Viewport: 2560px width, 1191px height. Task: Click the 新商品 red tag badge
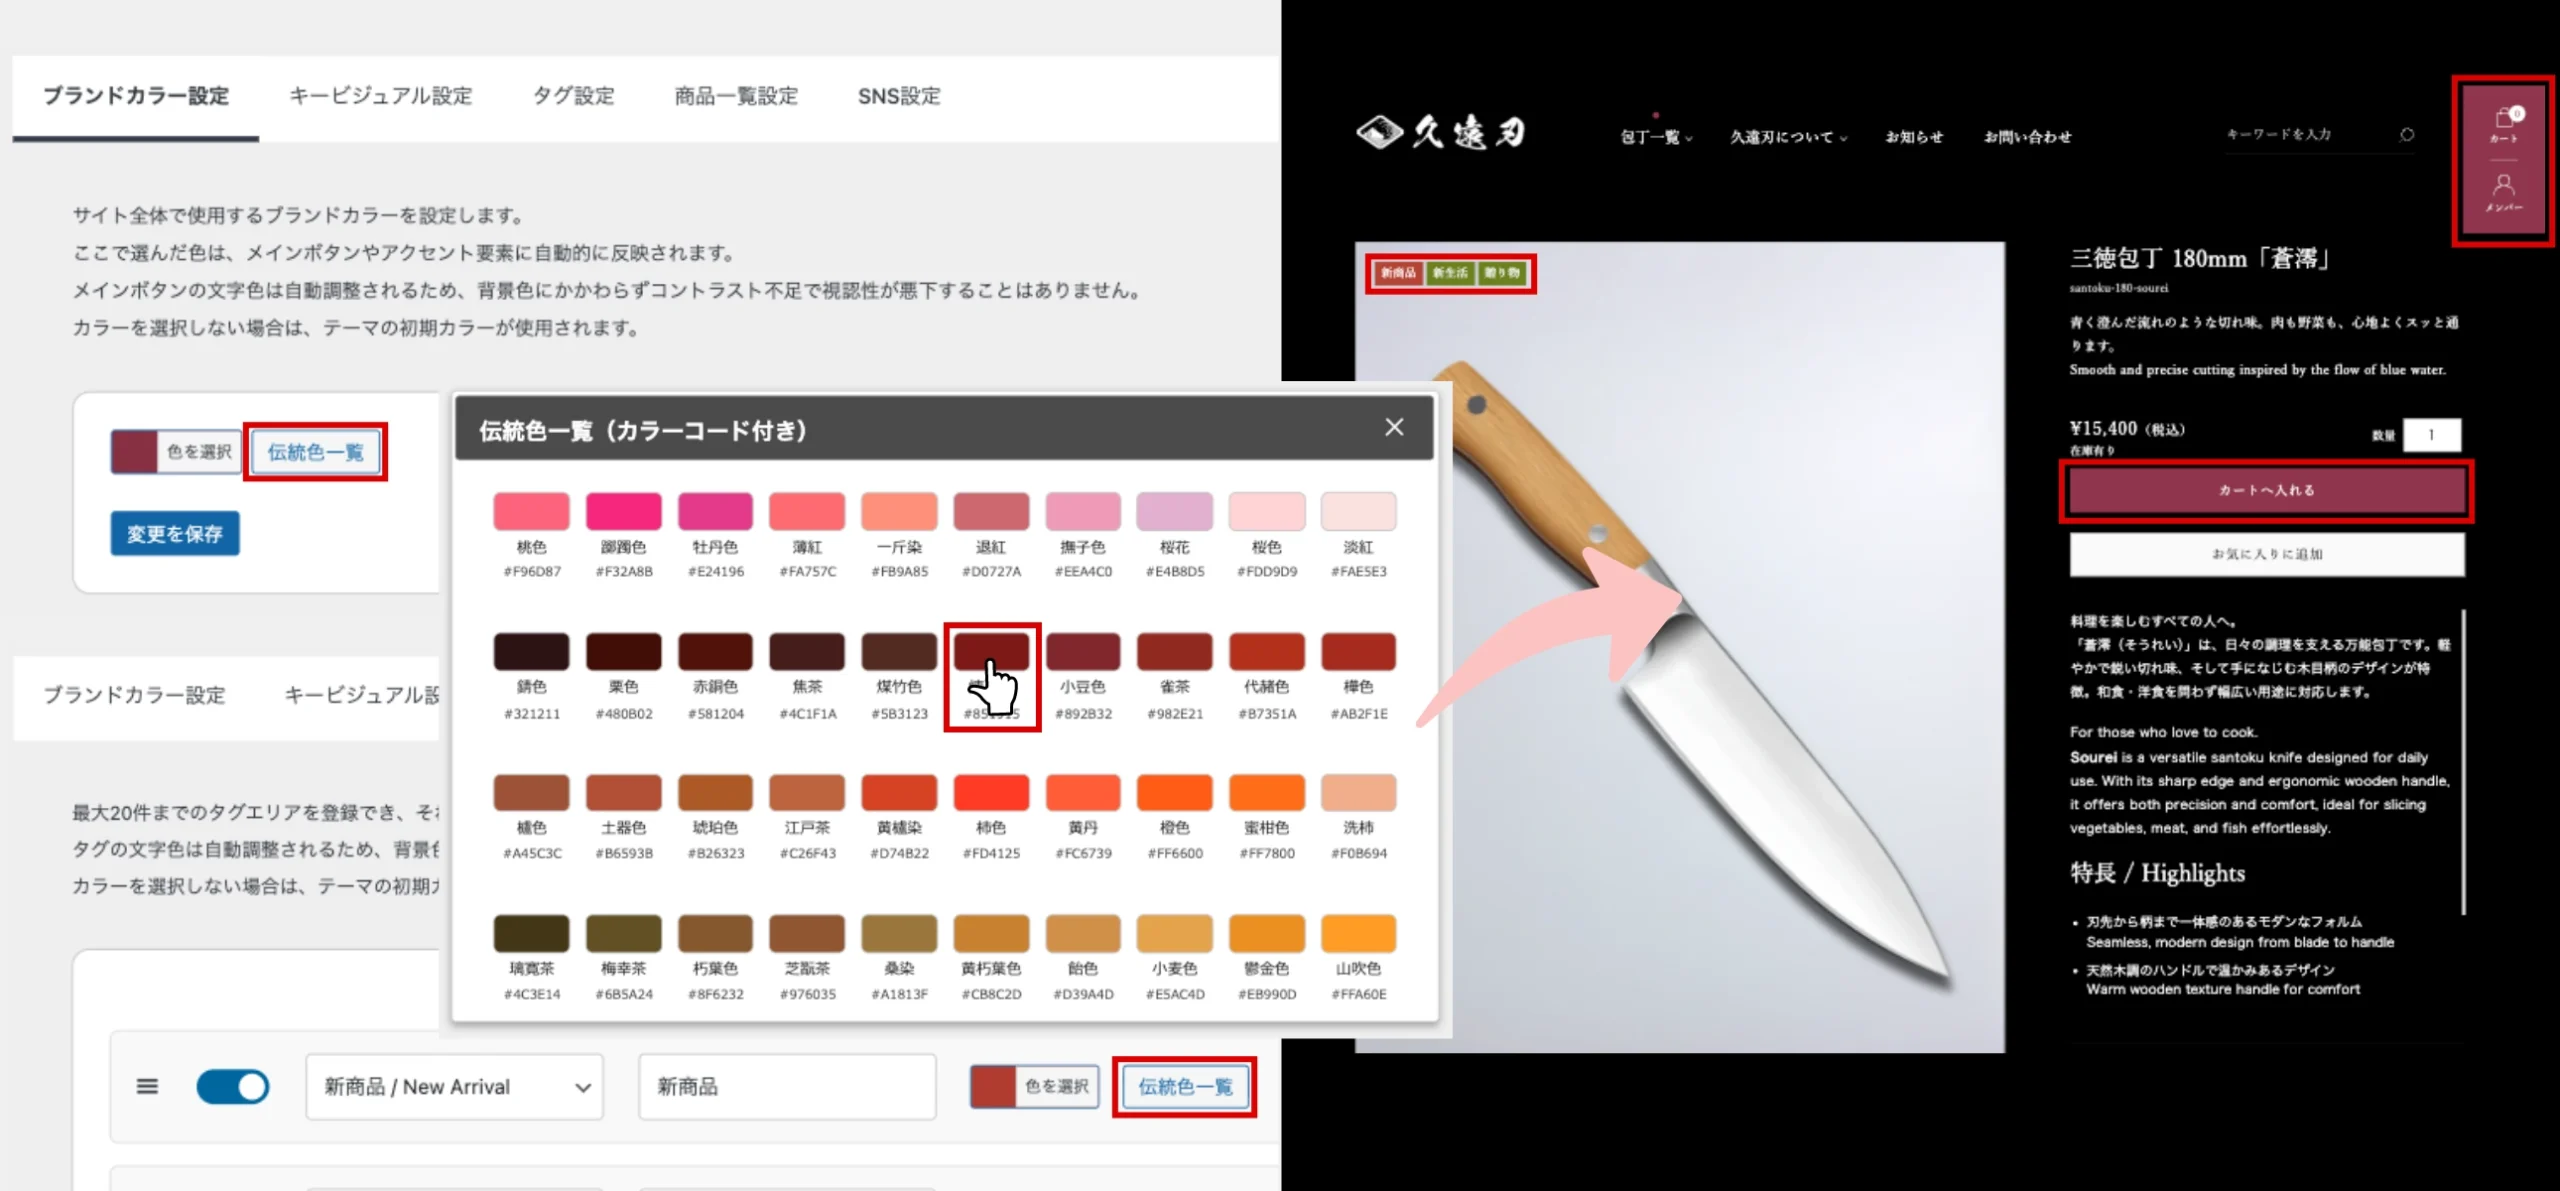coord(1398,272)
